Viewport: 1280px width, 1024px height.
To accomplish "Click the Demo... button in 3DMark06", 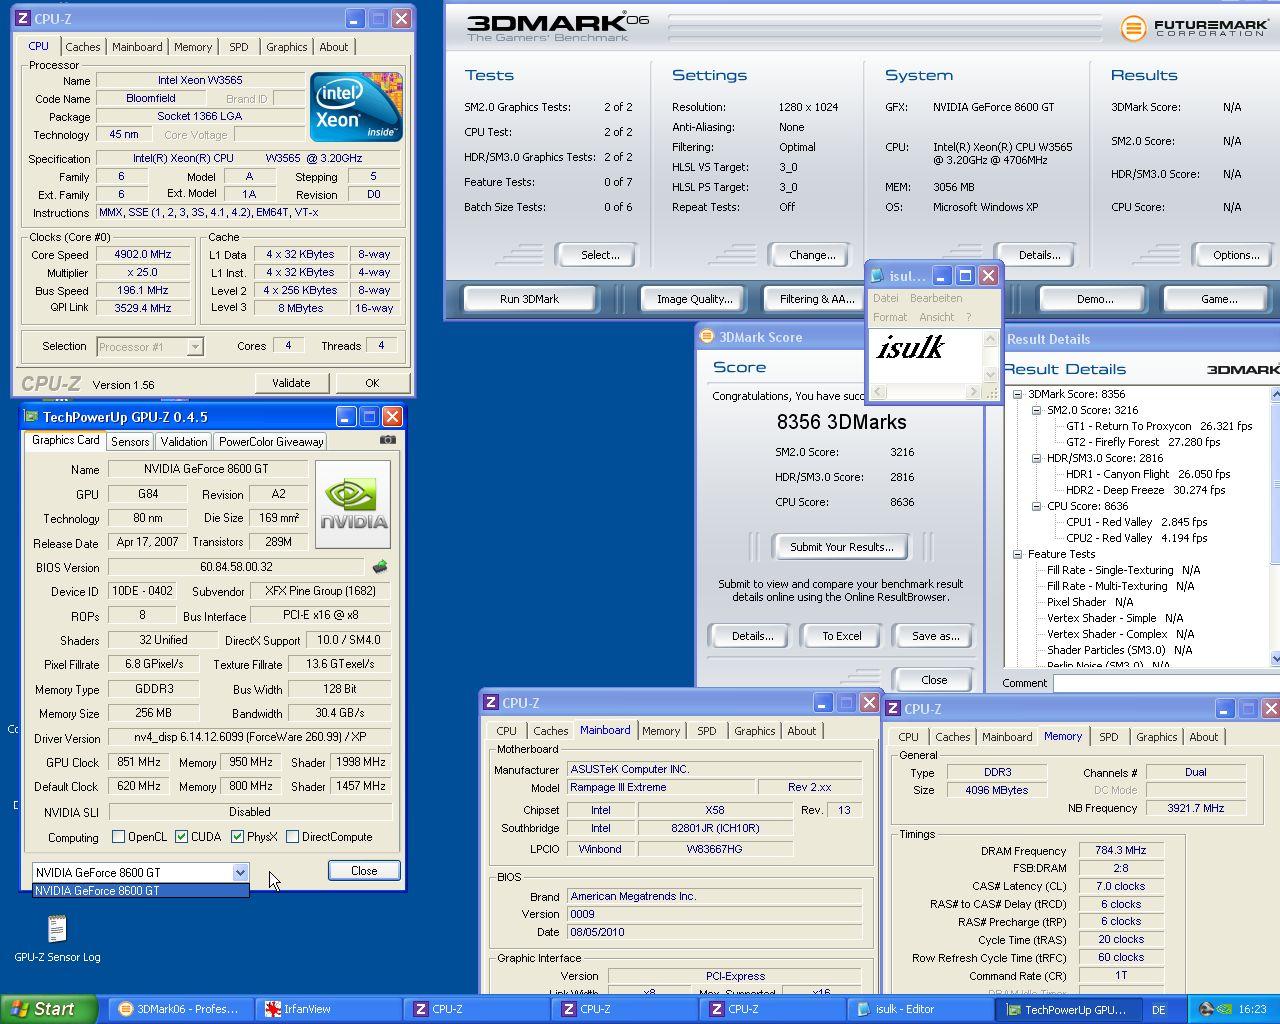I will 1094,299.
